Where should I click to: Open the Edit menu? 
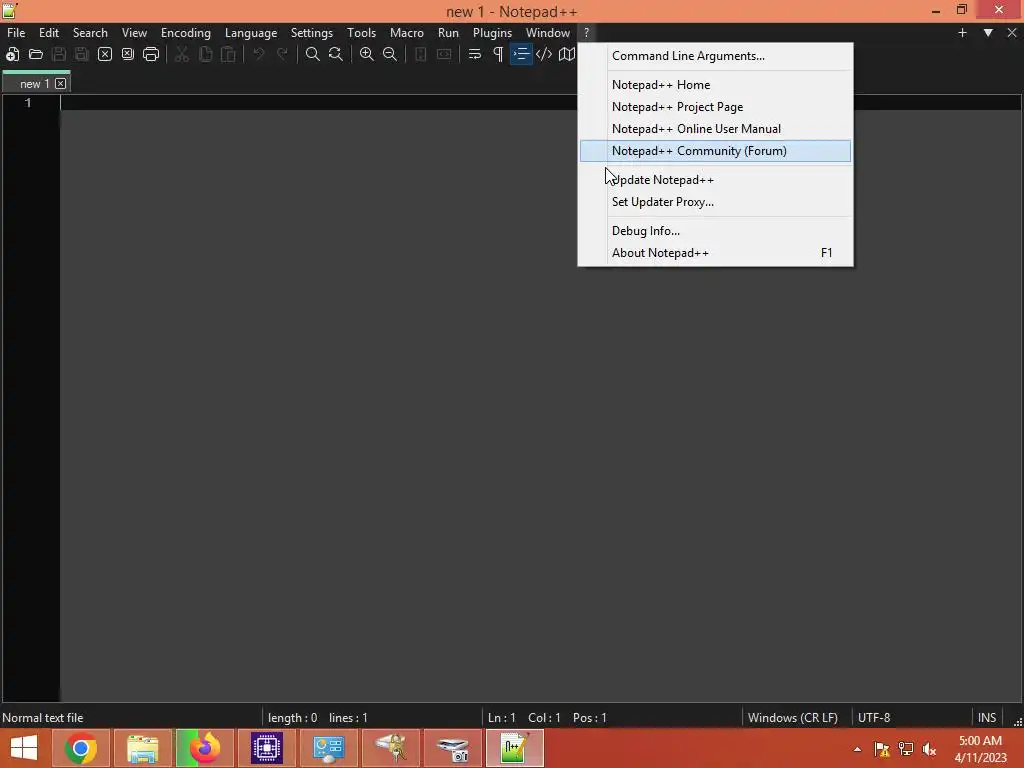click(x=48, y=33)
